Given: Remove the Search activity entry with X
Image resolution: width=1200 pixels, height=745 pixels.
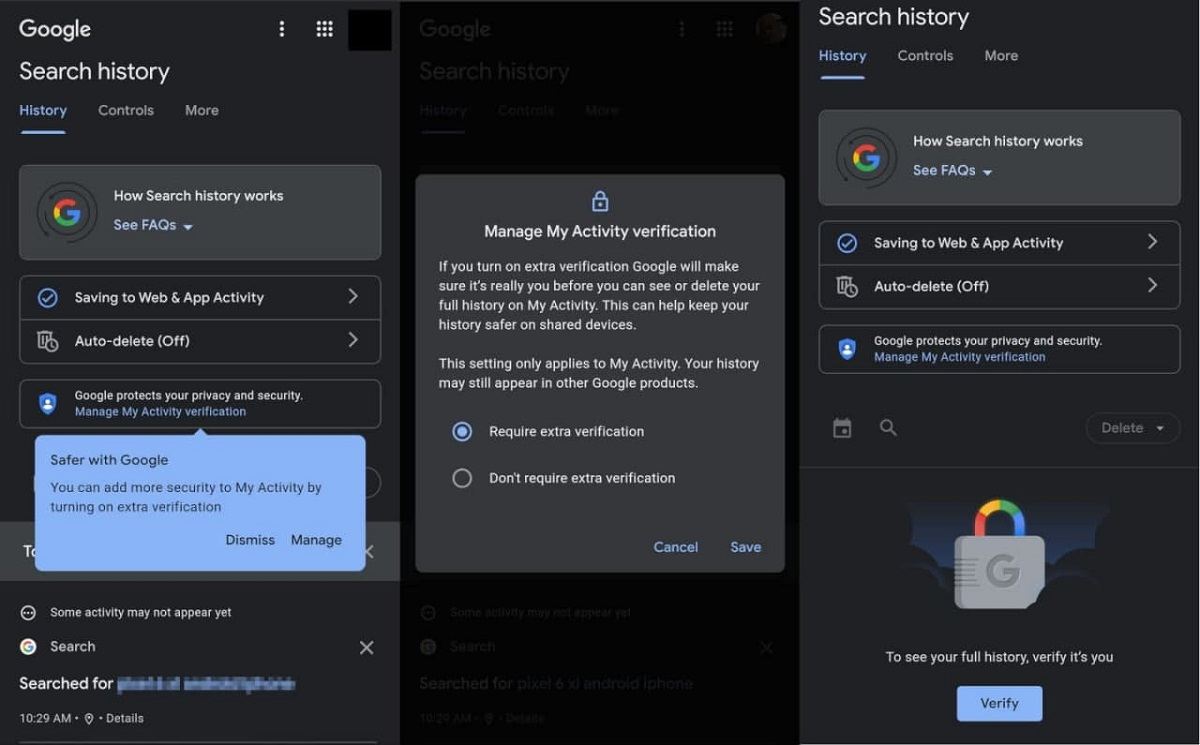Looking at the screenshot, I should [x=366, y=648].
